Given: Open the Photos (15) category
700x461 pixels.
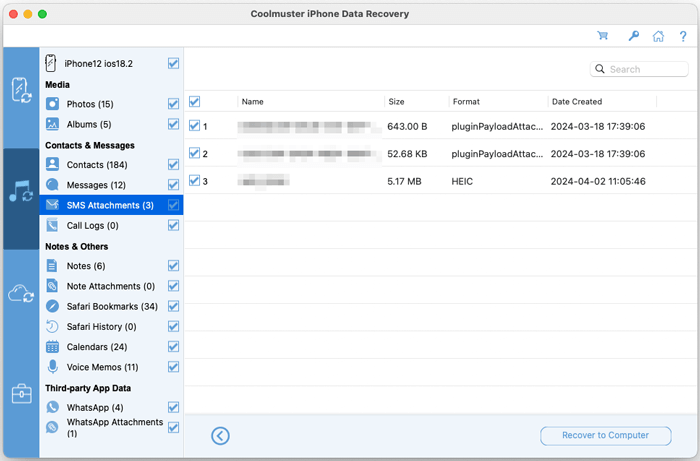Looking at the screenshot, I should point(111,104).
